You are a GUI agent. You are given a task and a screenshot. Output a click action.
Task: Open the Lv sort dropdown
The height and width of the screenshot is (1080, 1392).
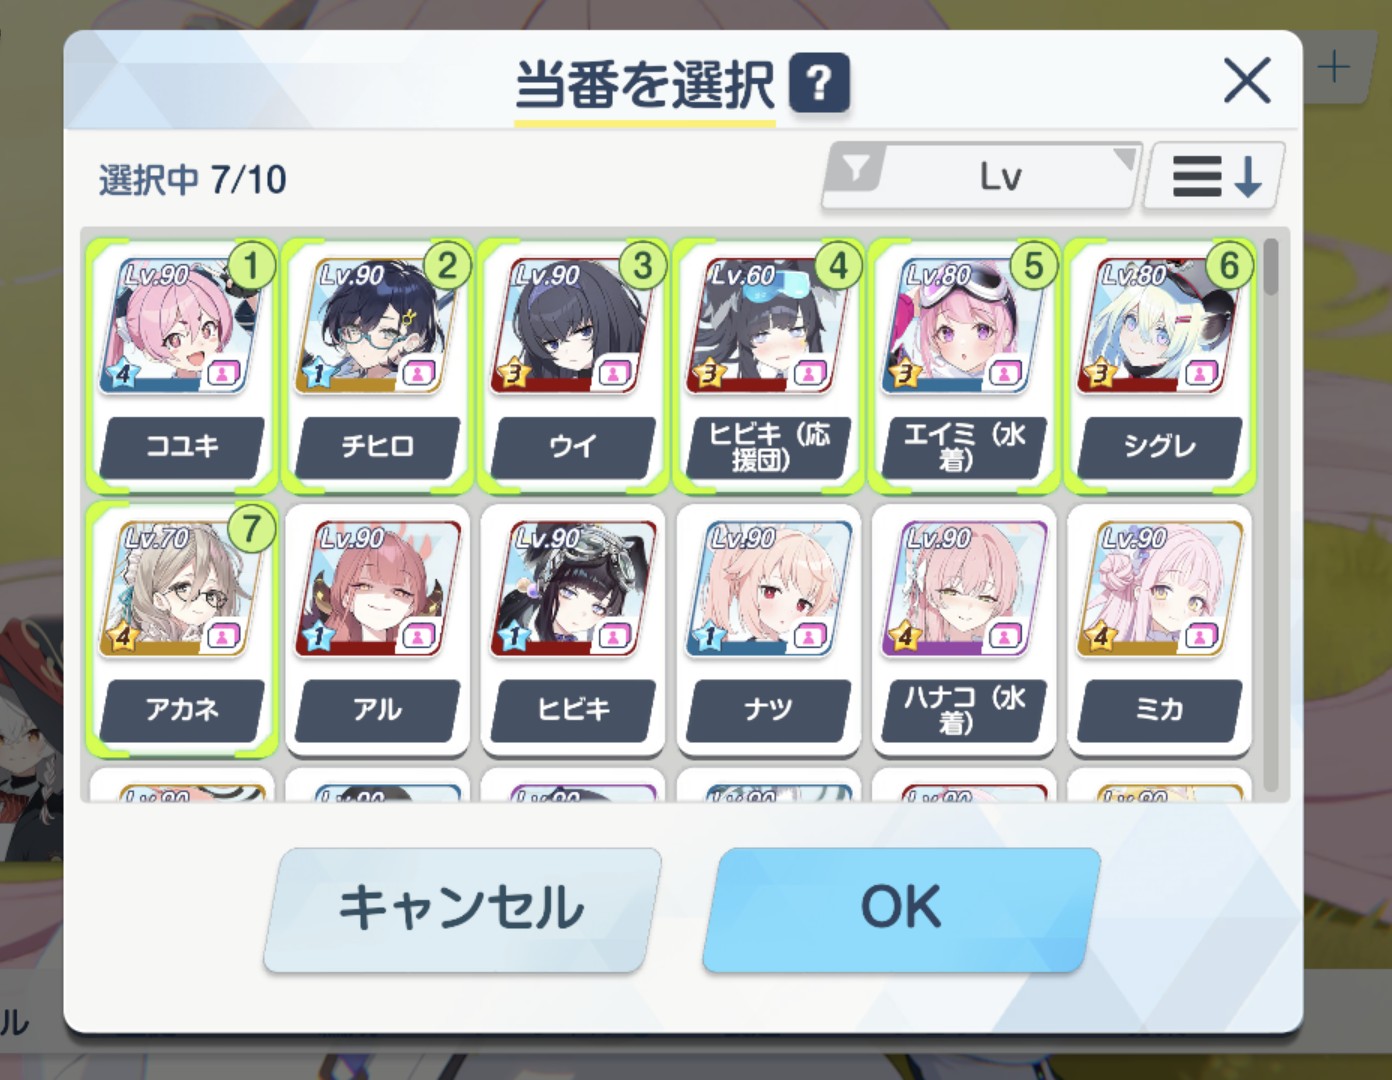[982, 176]
